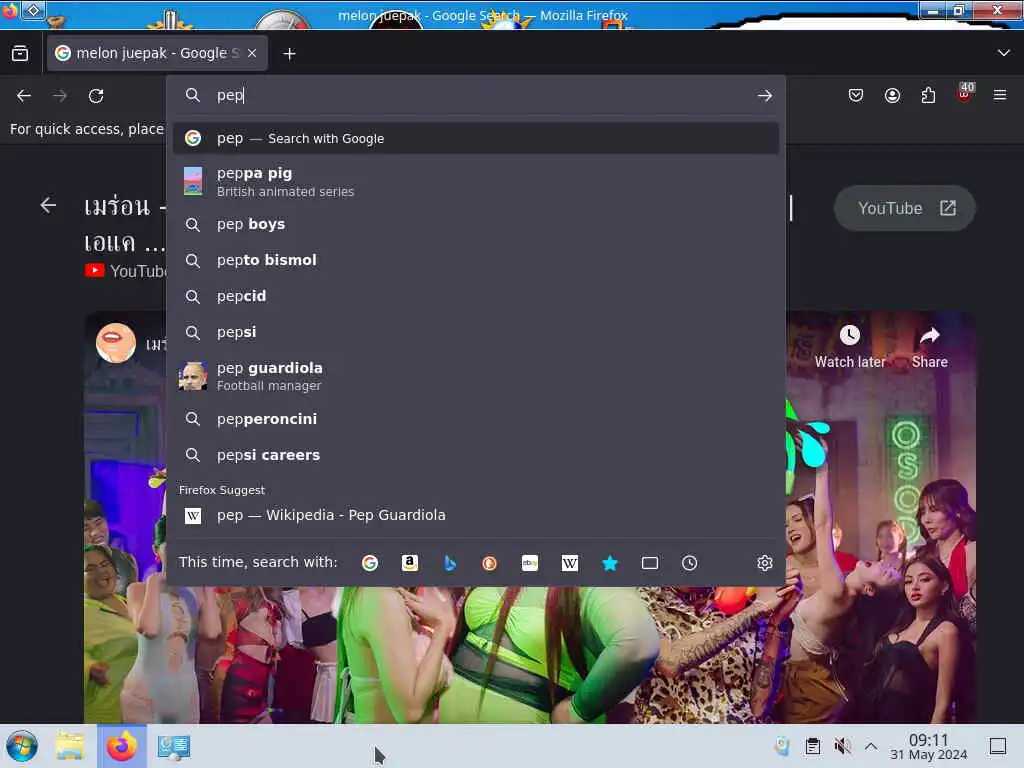
Task: Click the page back arrow beside Thai title
Action: coord(48,206)
